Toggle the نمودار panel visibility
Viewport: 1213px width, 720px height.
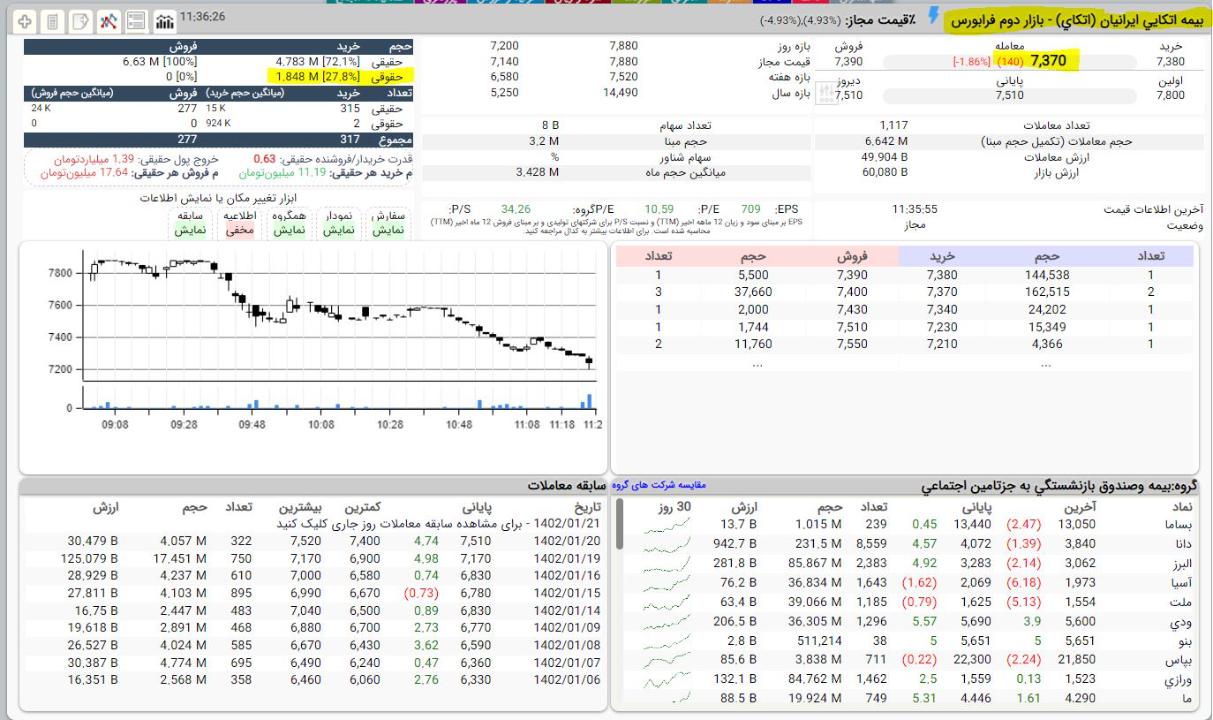[x=338, y=222]
